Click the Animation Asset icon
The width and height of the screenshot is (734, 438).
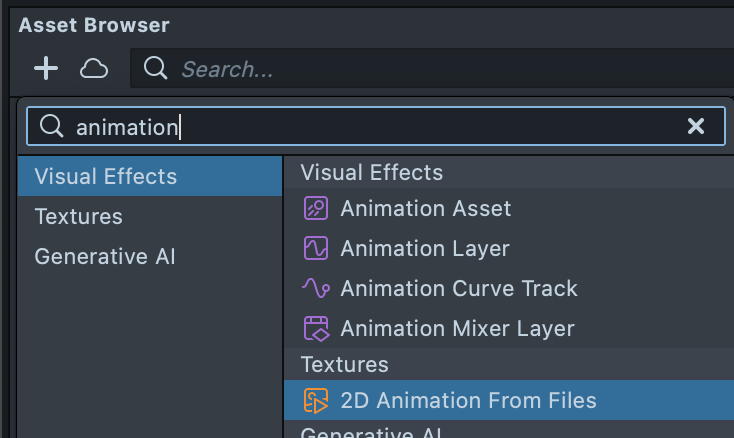click(x=315, y=208)
